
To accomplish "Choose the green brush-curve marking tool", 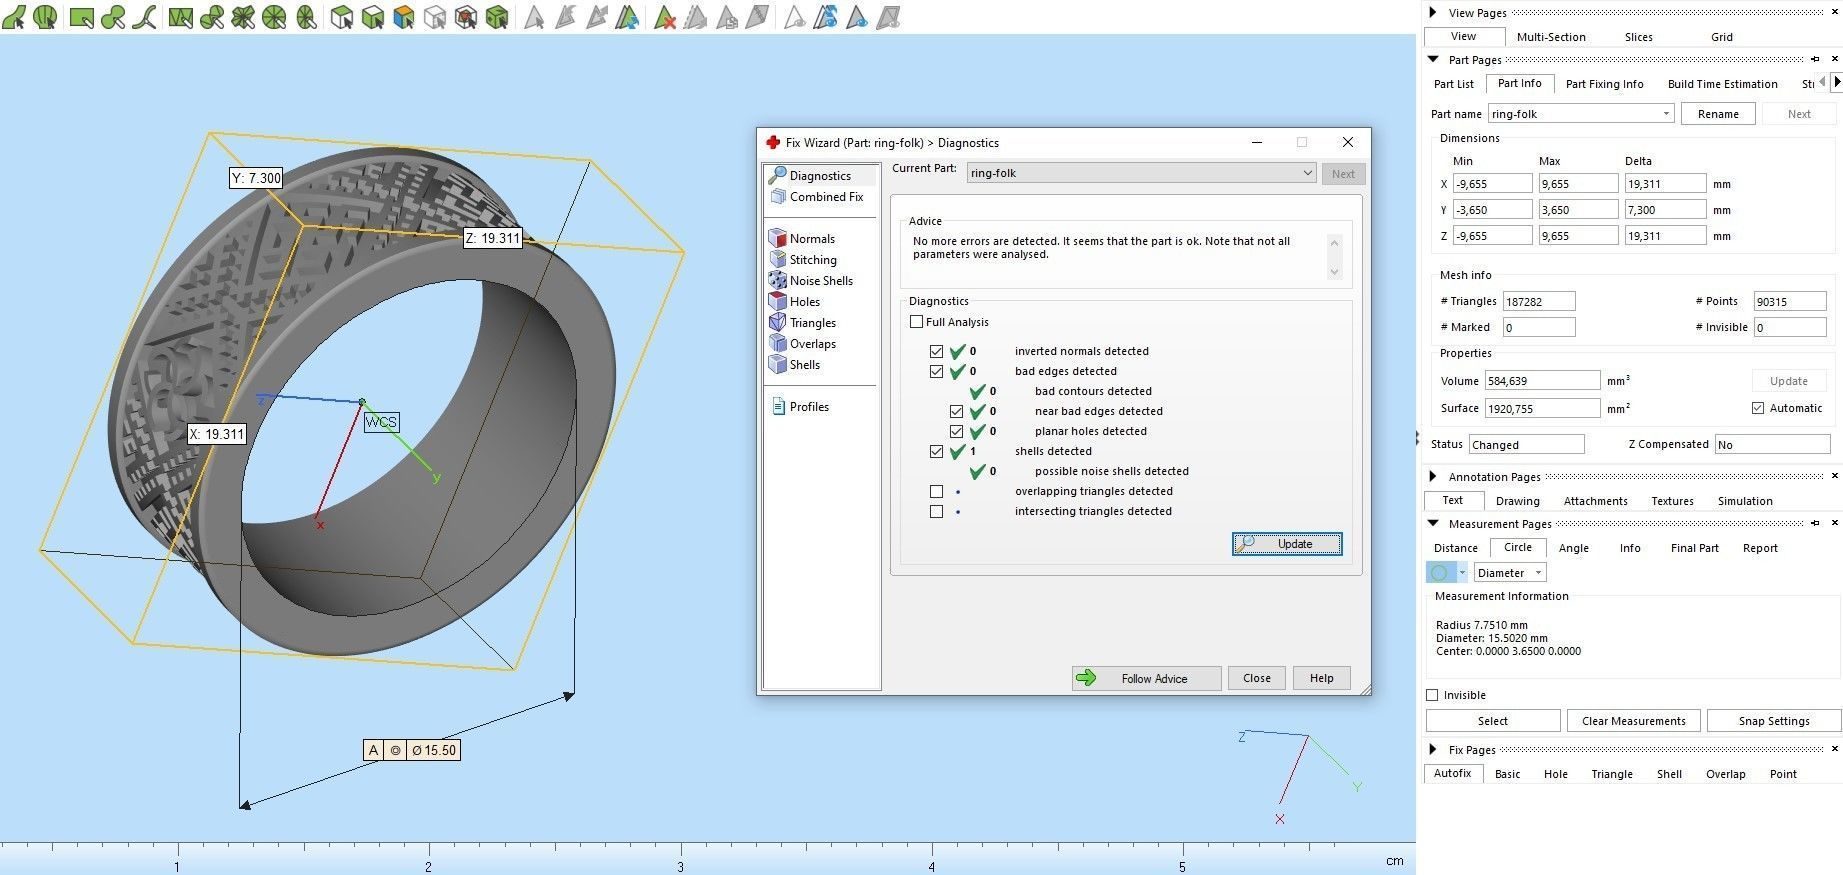I will [x=145, y=17].
